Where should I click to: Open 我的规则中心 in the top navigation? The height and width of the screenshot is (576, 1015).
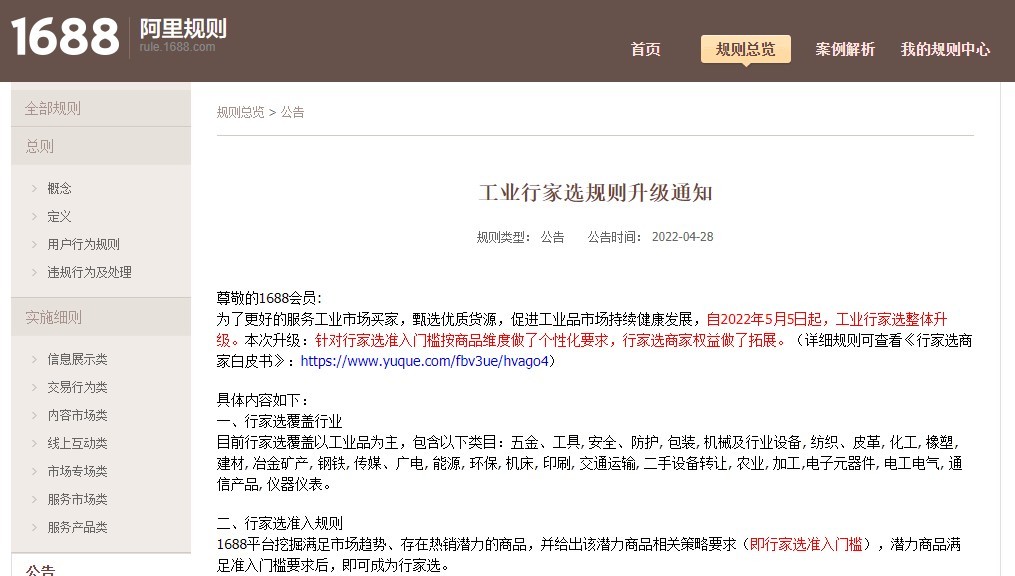point(945,49)
